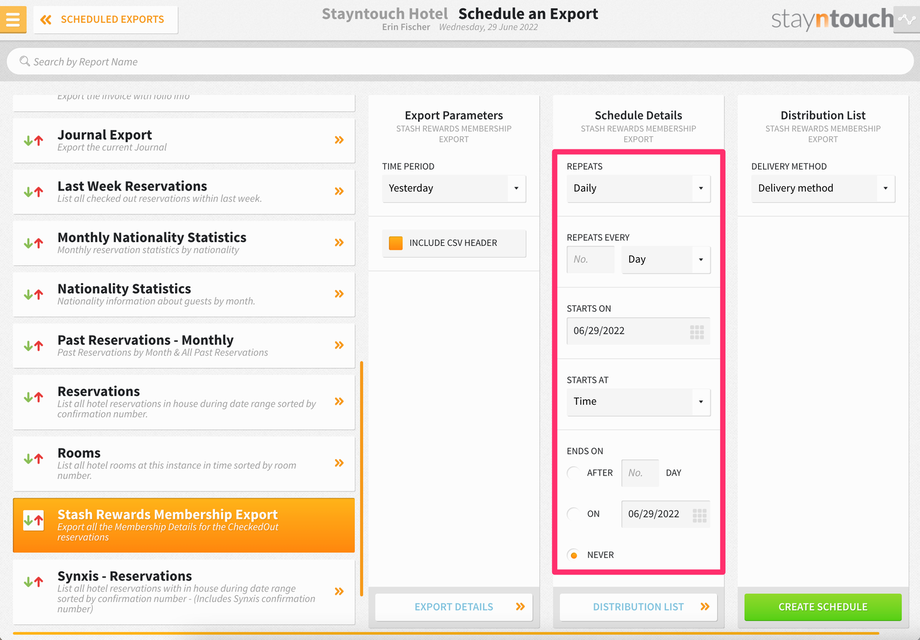Viewport: 920px width, 640px height.
Task: Open Rooms export chevron
Action: (339, 463)
